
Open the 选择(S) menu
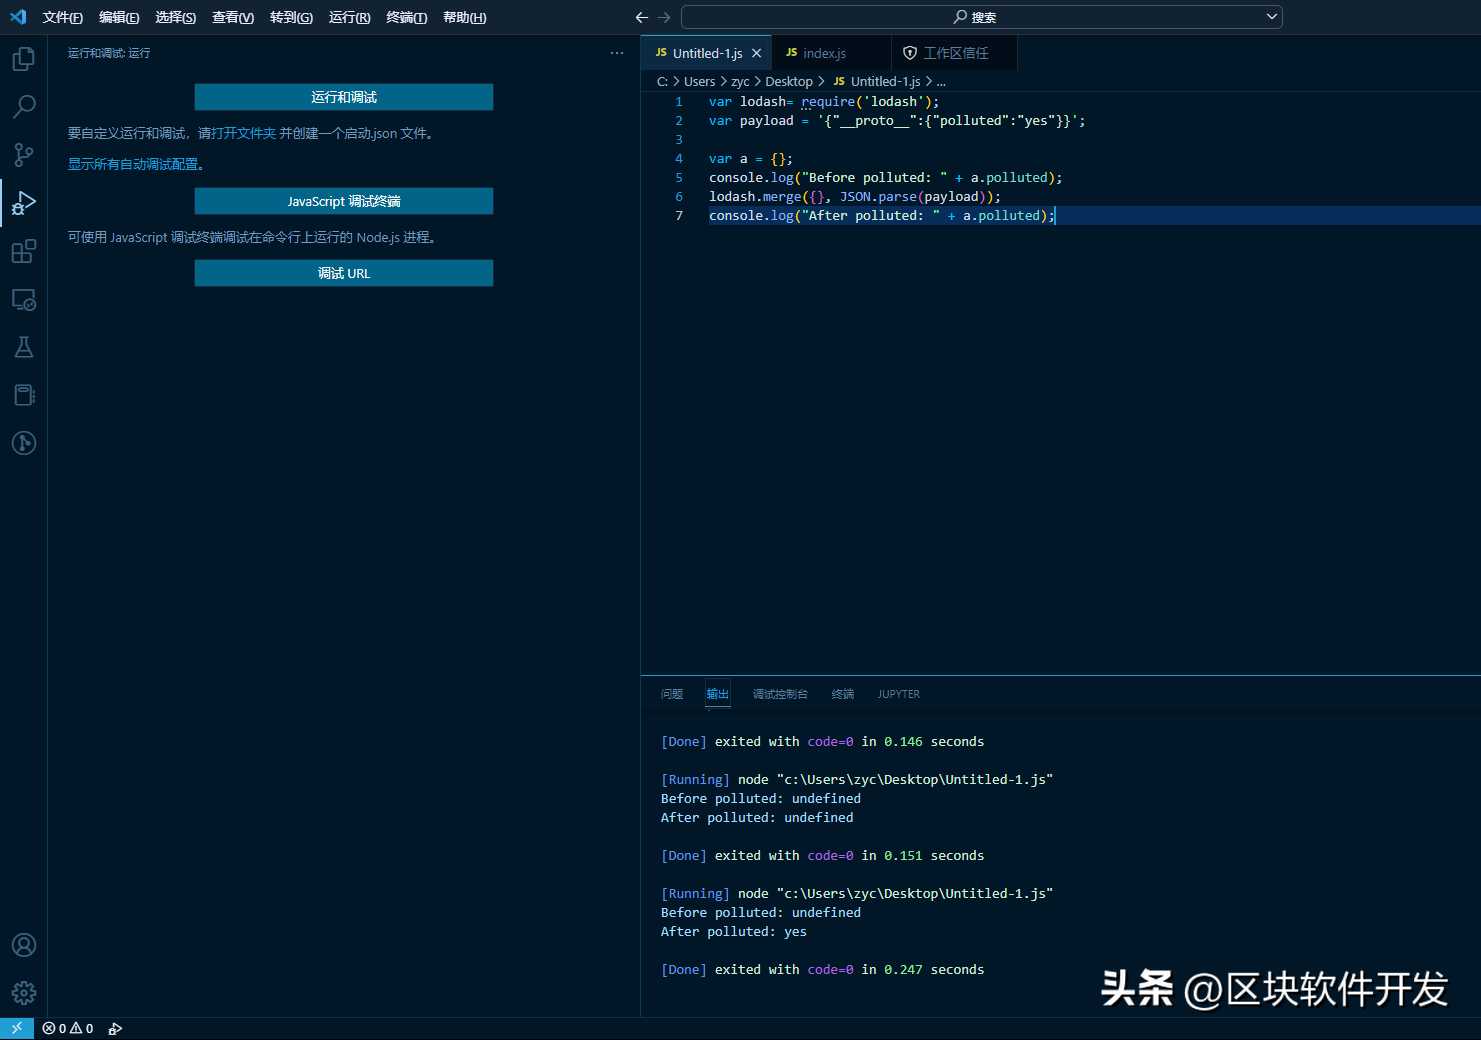(176, 17)
